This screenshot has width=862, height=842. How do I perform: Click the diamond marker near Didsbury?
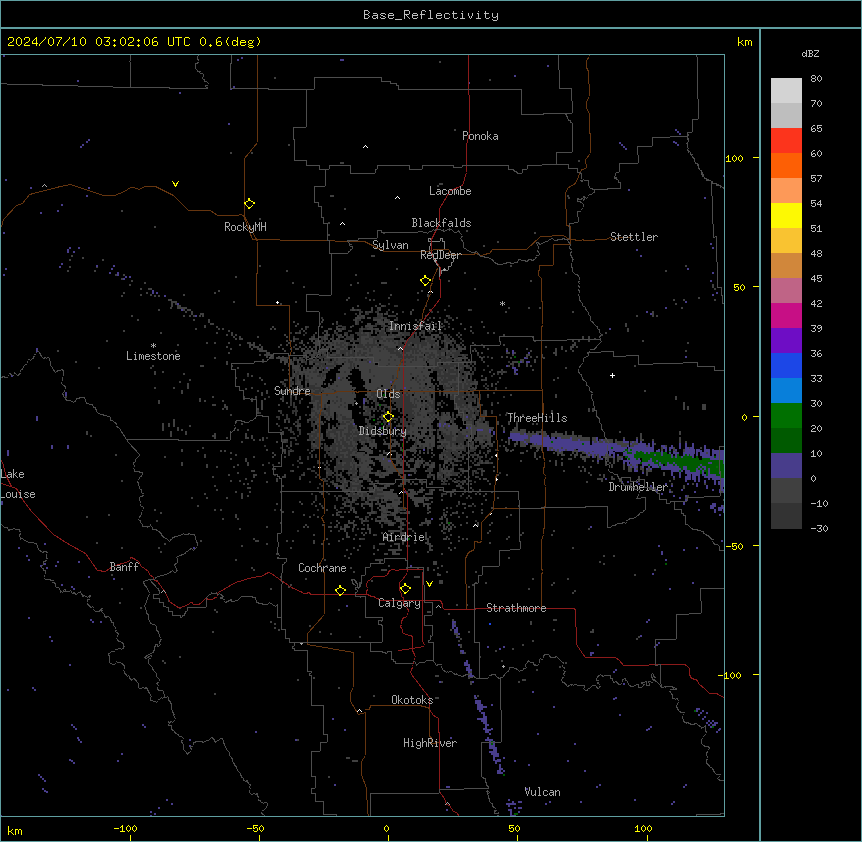pyautogui.click(x=388, y=417)
